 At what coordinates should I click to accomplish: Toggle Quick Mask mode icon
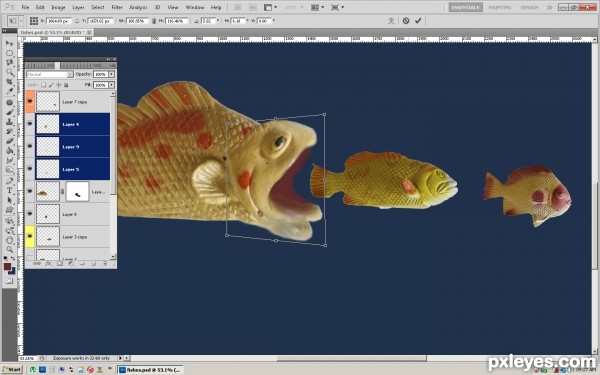9,281
